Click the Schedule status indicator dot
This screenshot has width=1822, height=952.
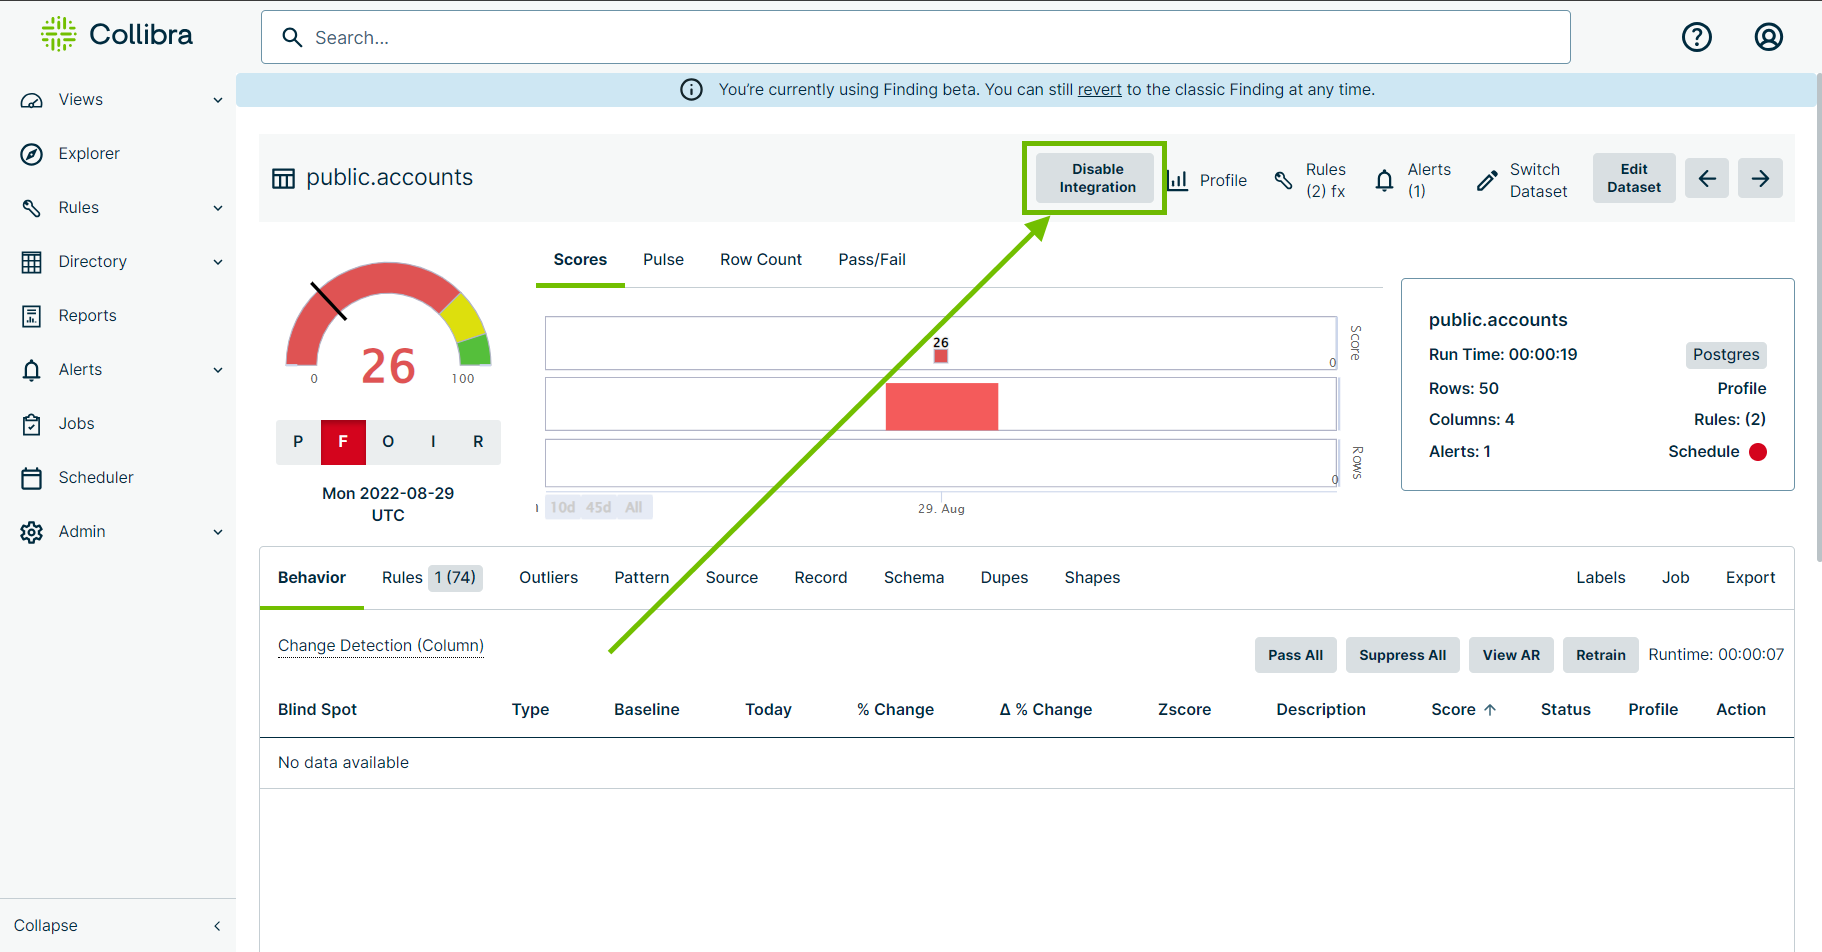(1757, 452)
